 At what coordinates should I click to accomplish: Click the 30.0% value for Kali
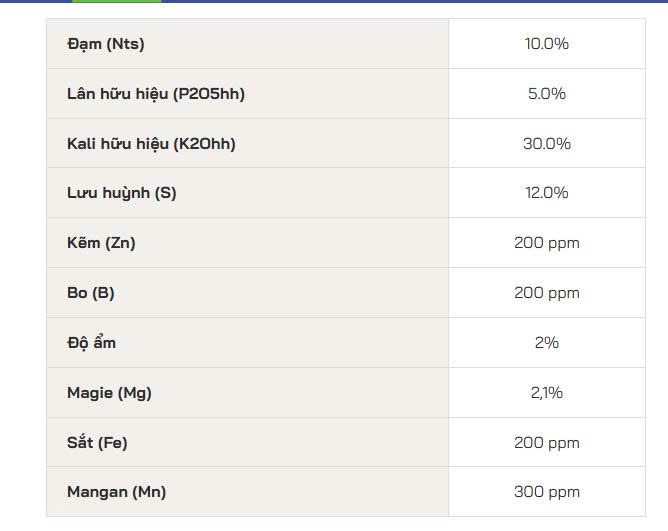pos(547,144)
